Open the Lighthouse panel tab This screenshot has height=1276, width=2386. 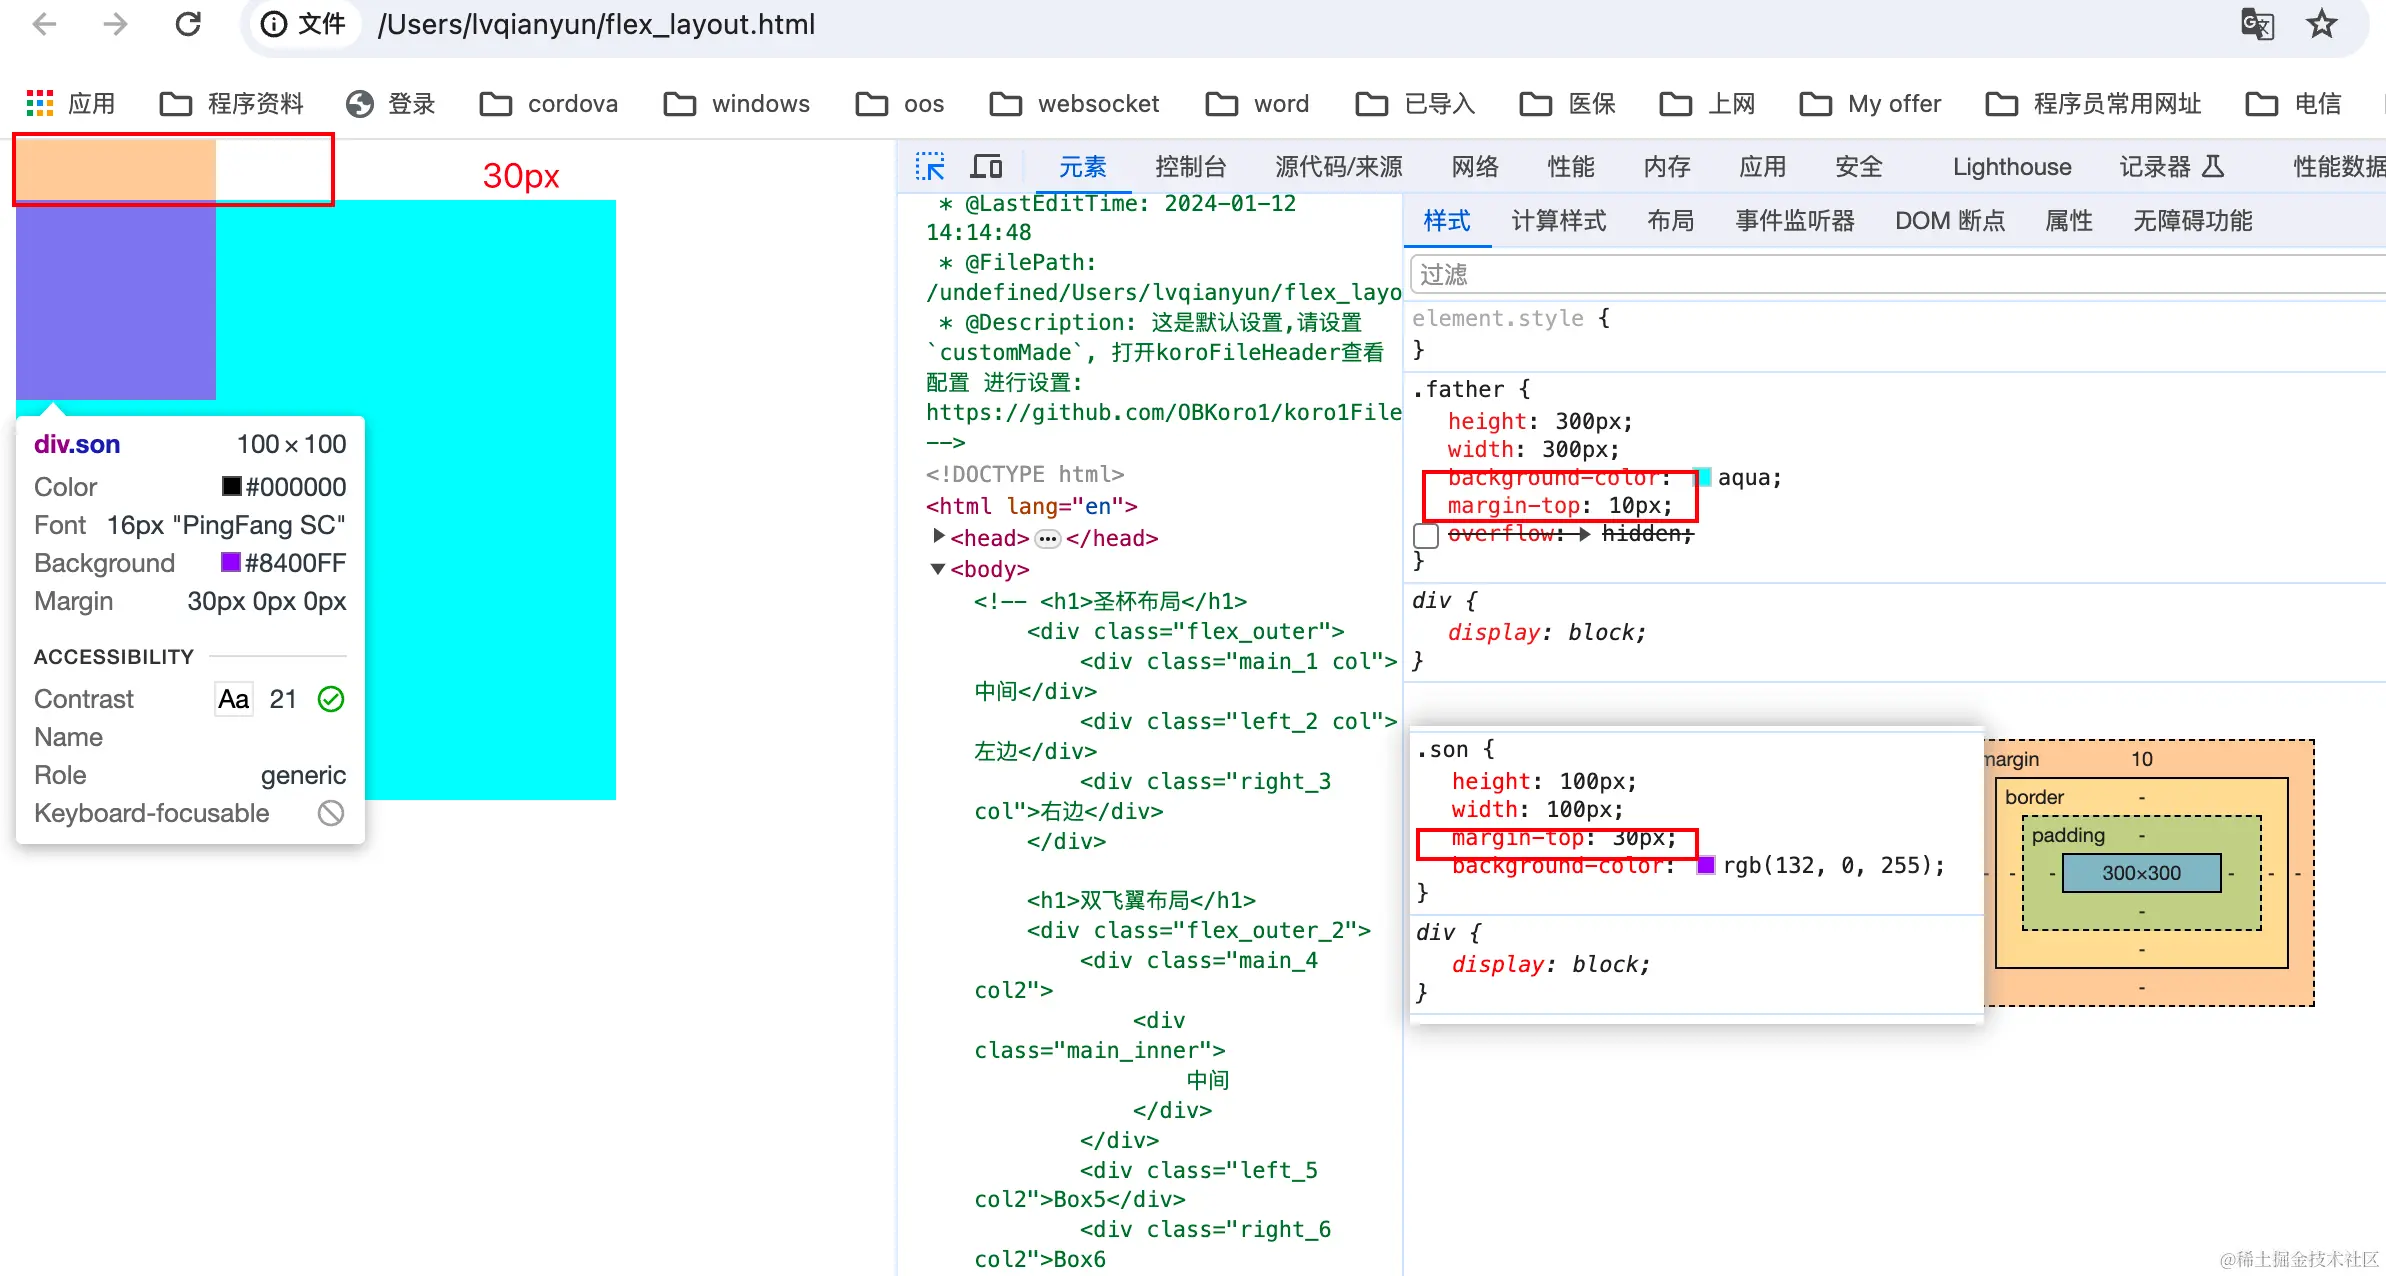point(2011,166)
